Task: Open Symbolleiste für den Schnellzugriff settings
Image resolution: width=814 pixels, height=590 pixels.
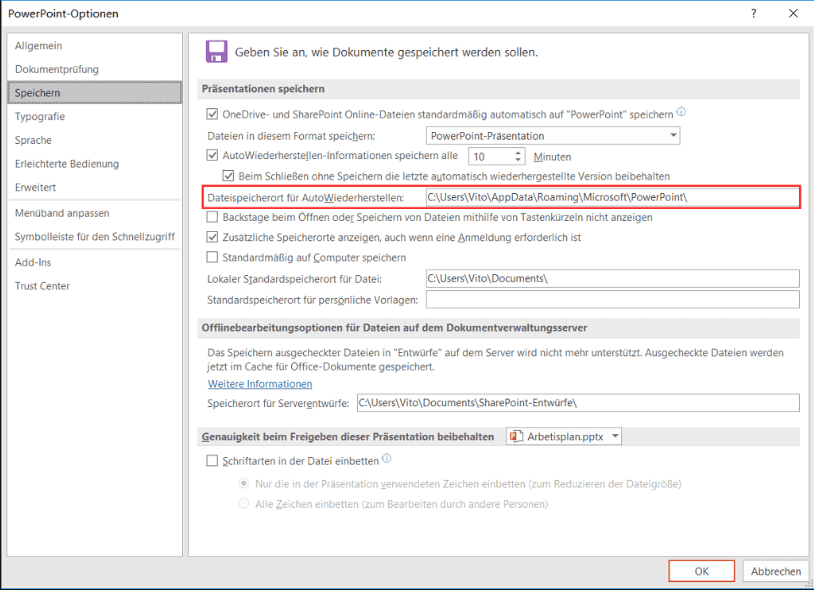Action: 94,237
